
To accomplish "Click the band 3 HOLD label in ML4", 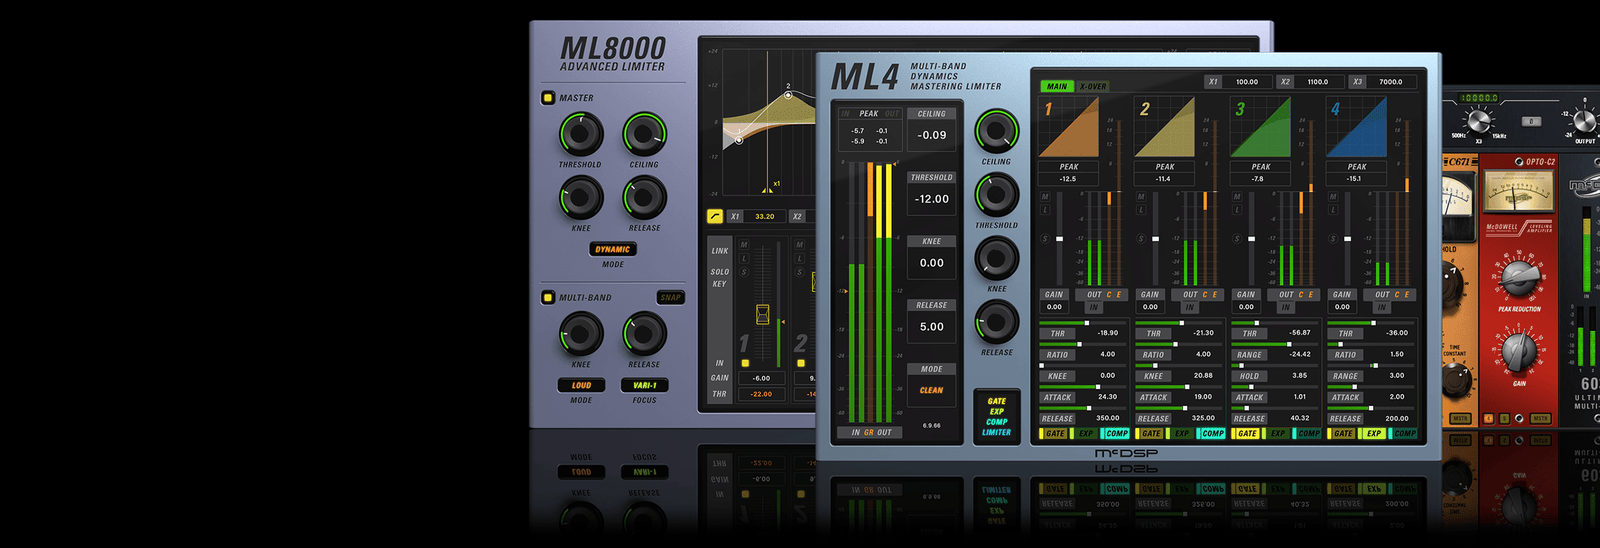I will click(x=1249, y=376).
